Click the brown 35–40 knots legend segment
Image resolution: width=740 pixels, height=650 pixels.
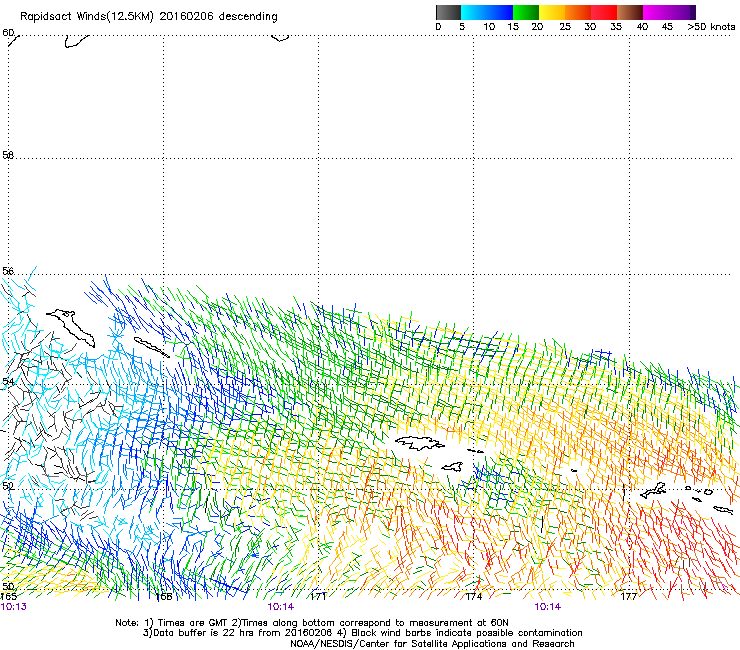click(x=630, y=12)
